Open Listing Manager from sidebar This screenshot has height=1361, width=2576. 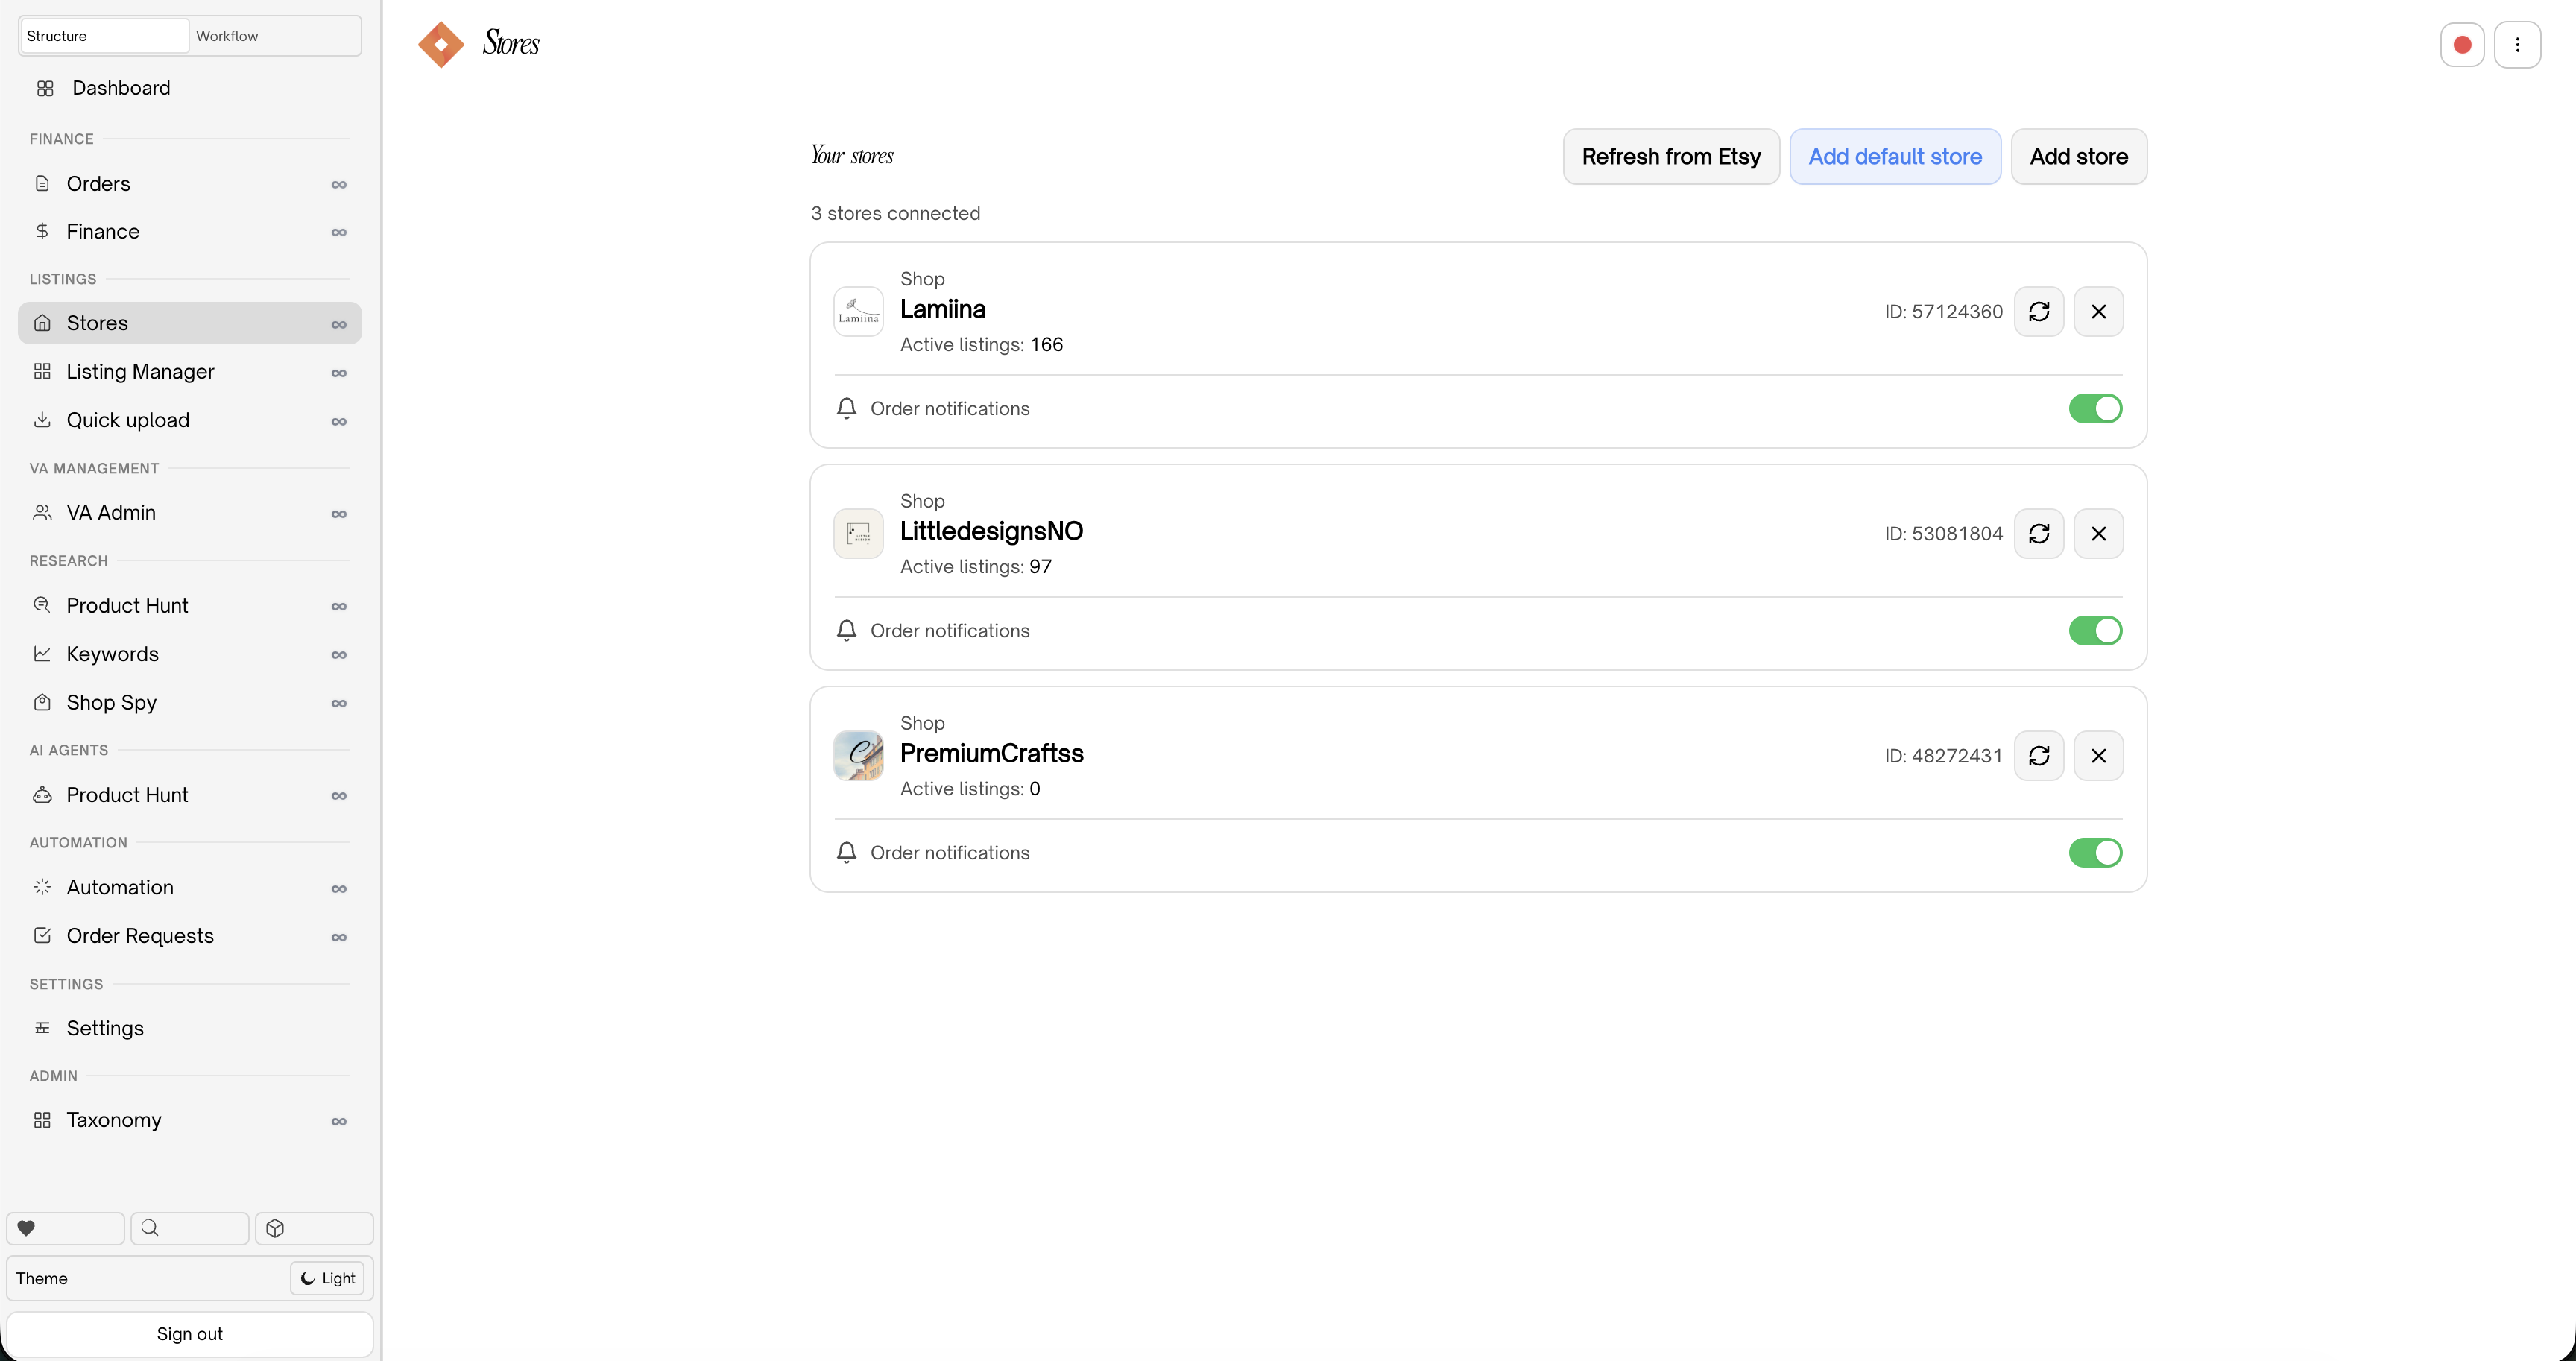140,372
